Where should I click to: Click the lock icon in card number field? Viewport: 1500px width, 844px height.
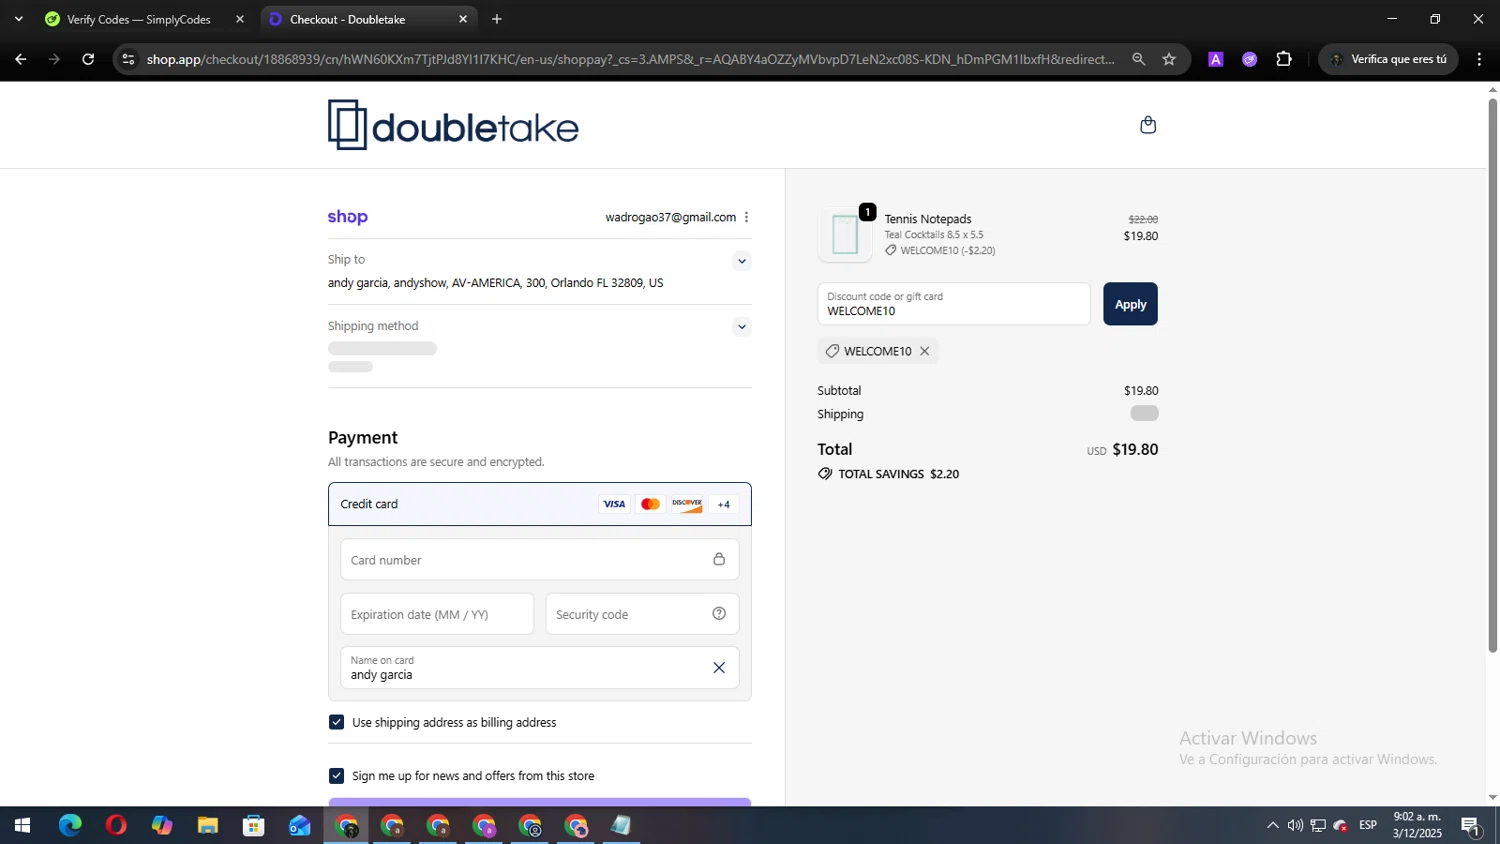(x=719, y=559)
